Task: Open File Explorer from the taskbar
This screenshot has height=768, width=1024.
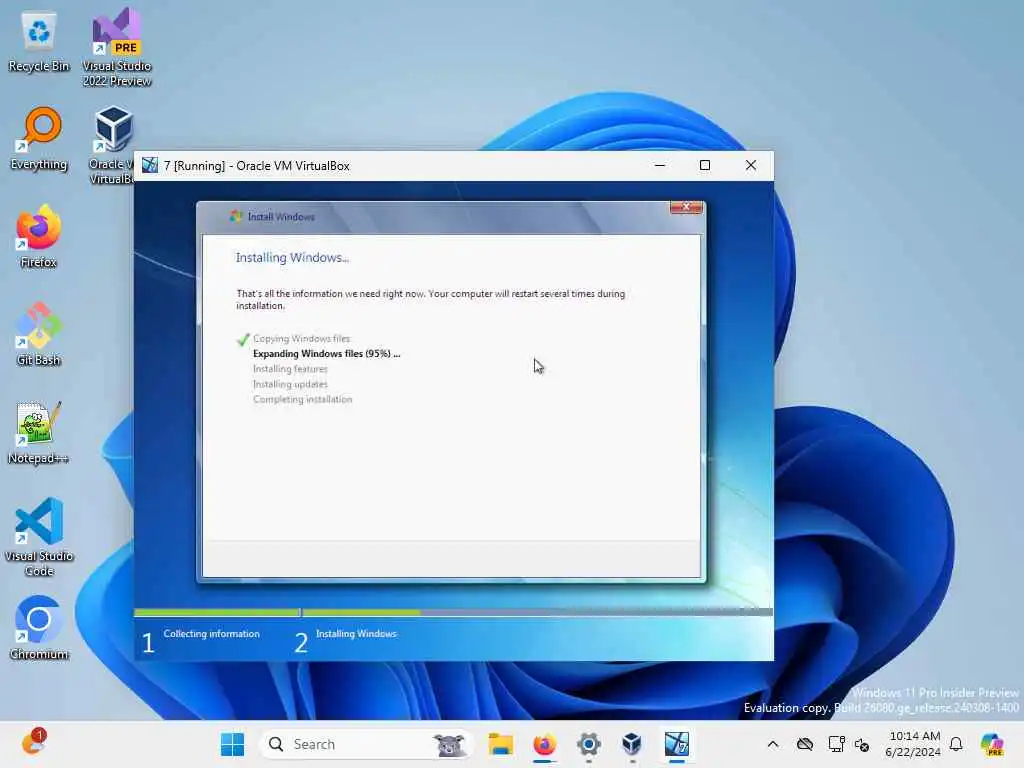Action: (501, 744)
